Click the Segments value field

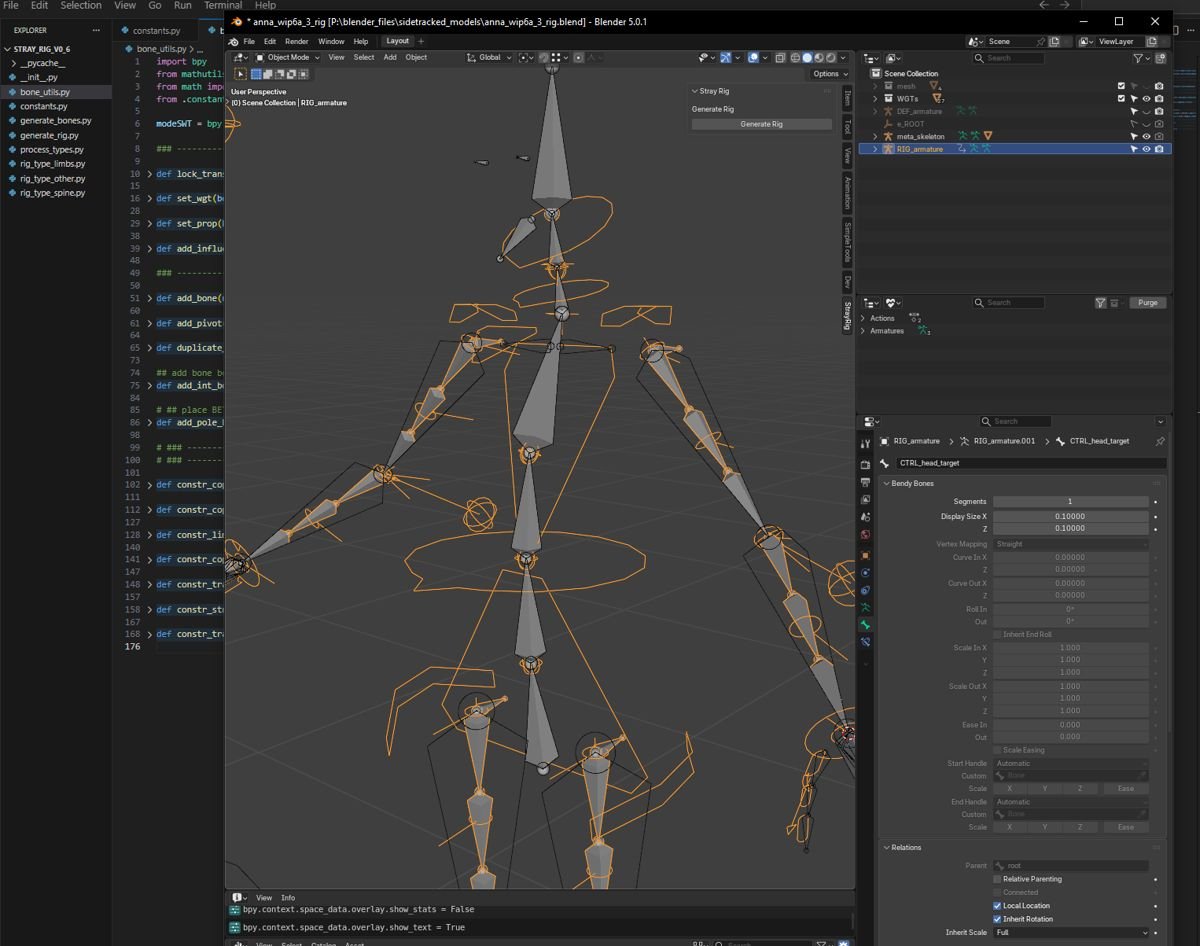1069,502
